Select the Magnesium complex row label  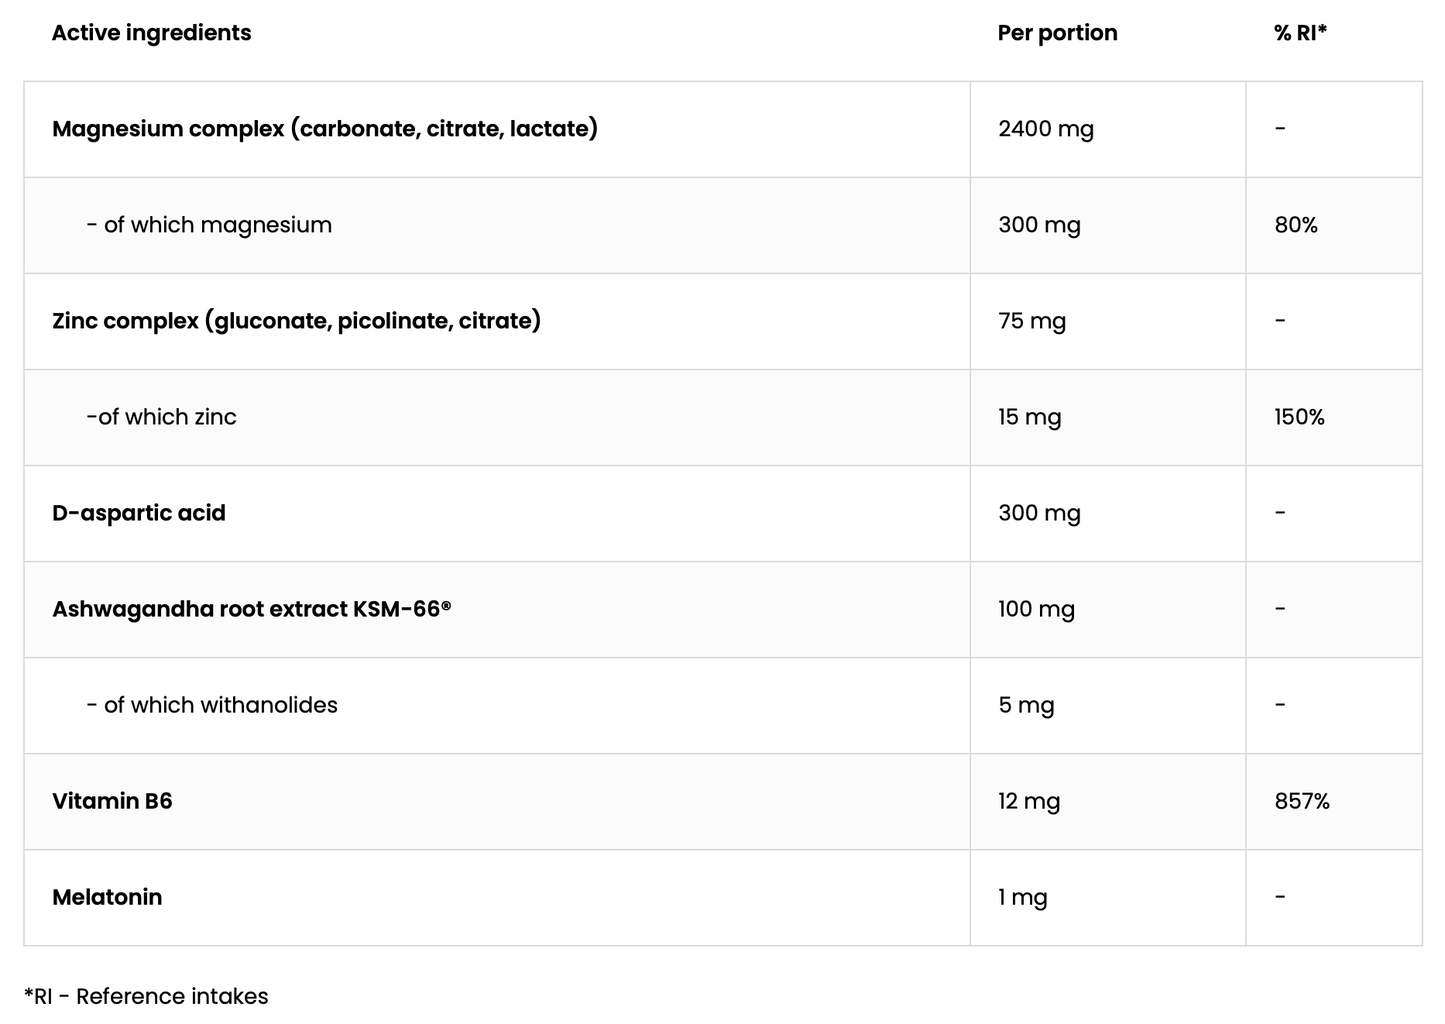point(325,129)
